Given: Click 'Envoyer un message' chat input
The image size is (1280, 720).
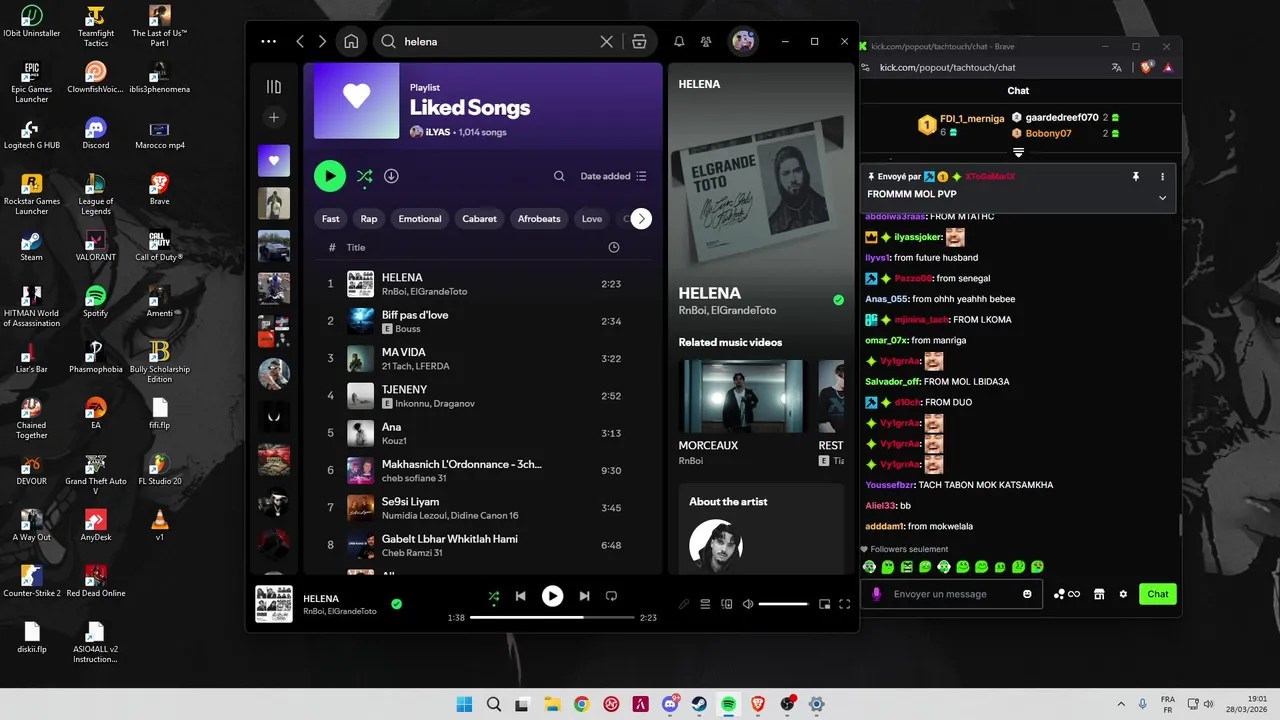Looking at the screenshot, I should 950,594.
